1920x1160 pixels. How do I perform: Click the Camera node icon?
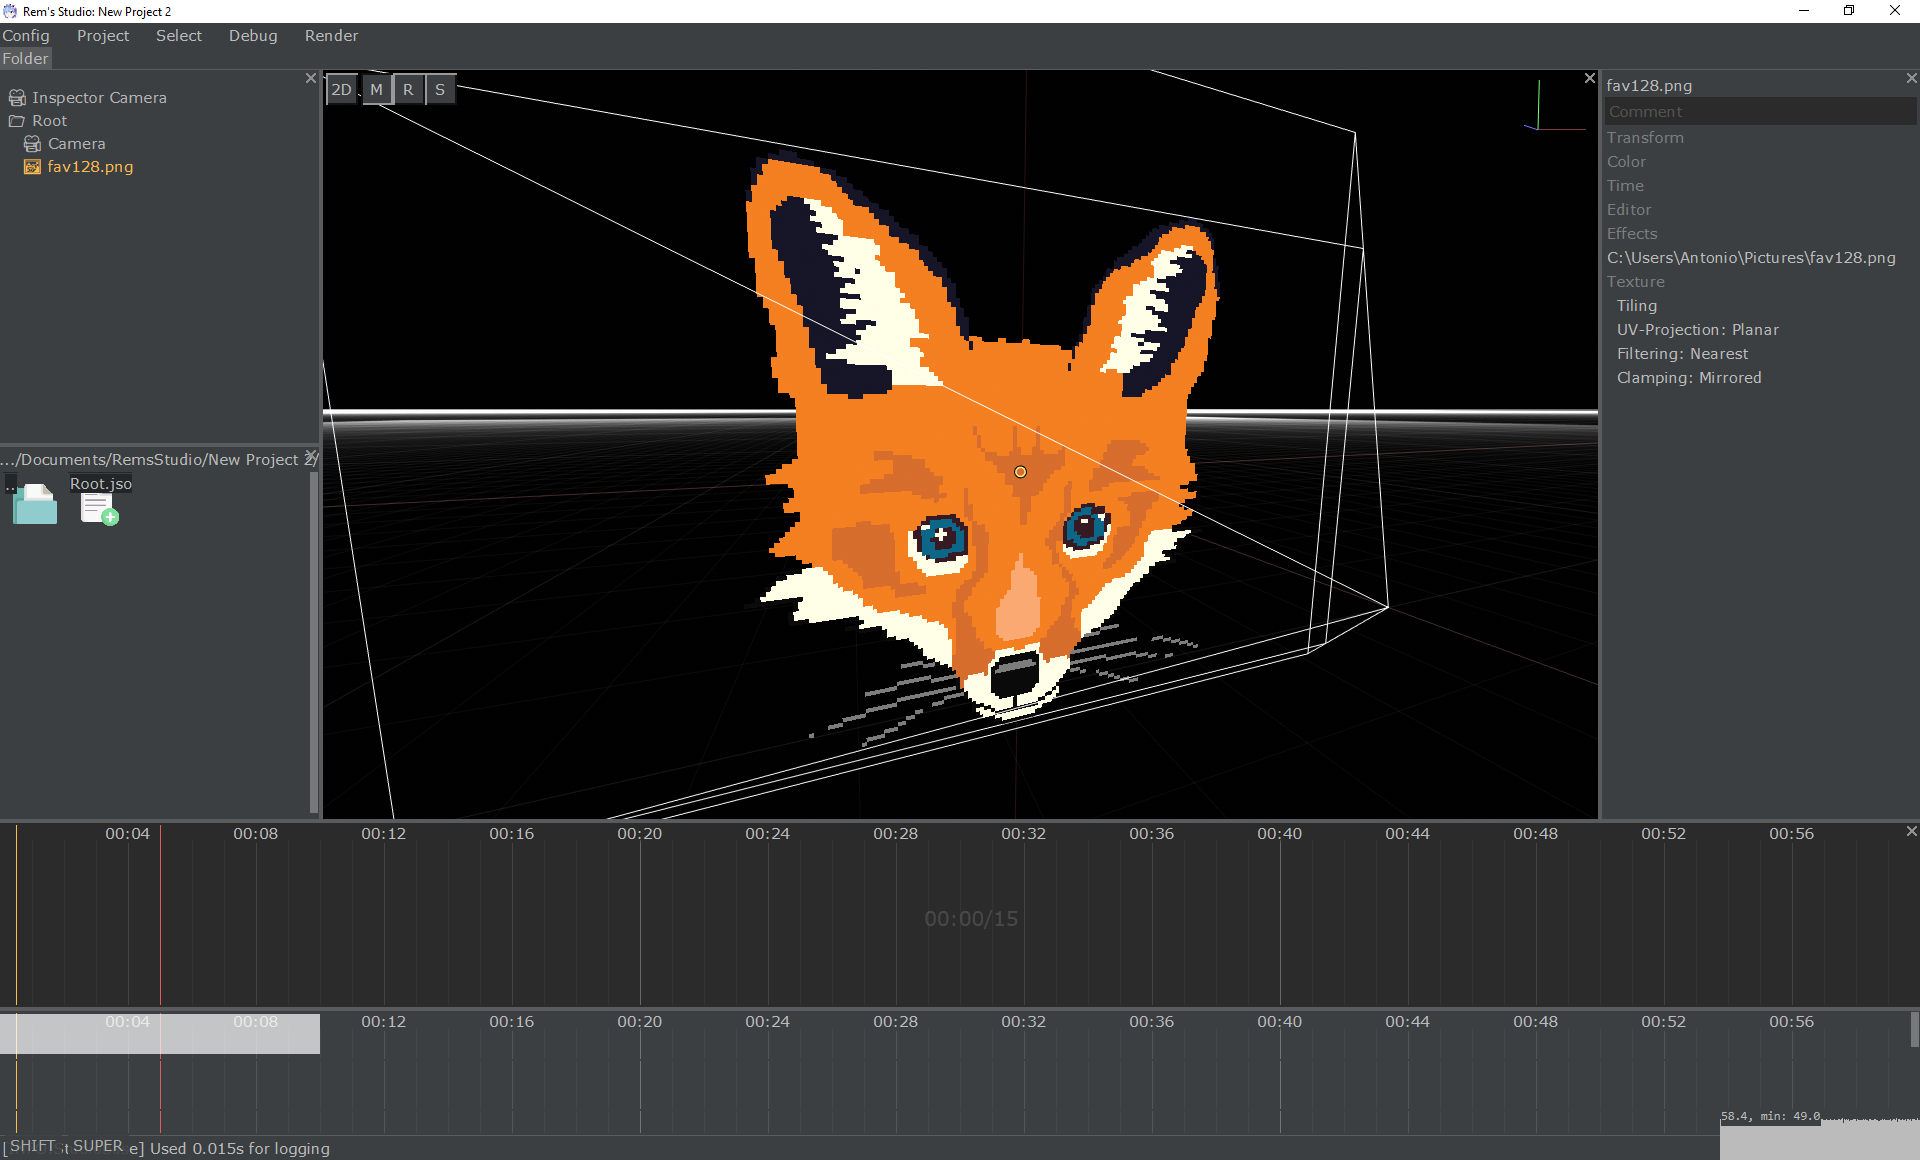32,144
